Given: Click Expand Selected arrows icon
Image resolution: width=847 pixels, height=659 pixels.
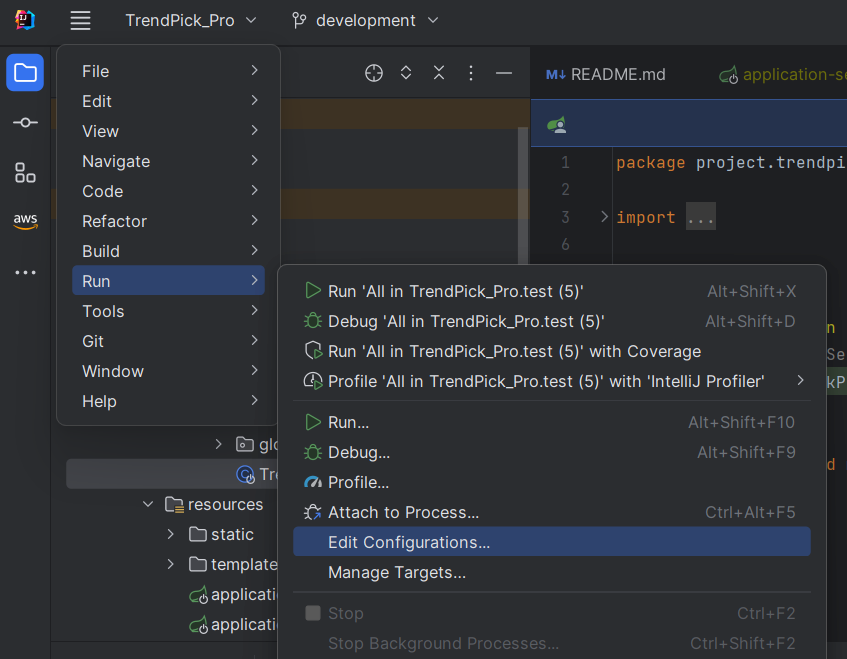Looking at the screenshot, I should pos(406,72).
